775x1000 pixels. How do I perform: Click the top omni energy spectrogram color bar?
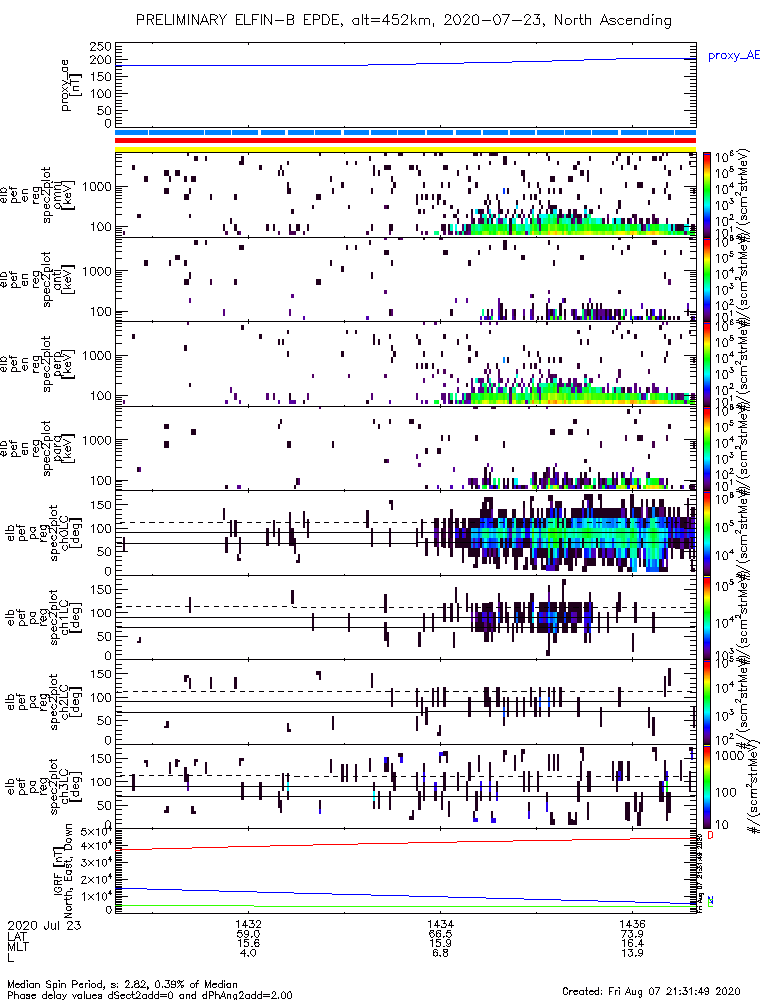tap(707, 195)
